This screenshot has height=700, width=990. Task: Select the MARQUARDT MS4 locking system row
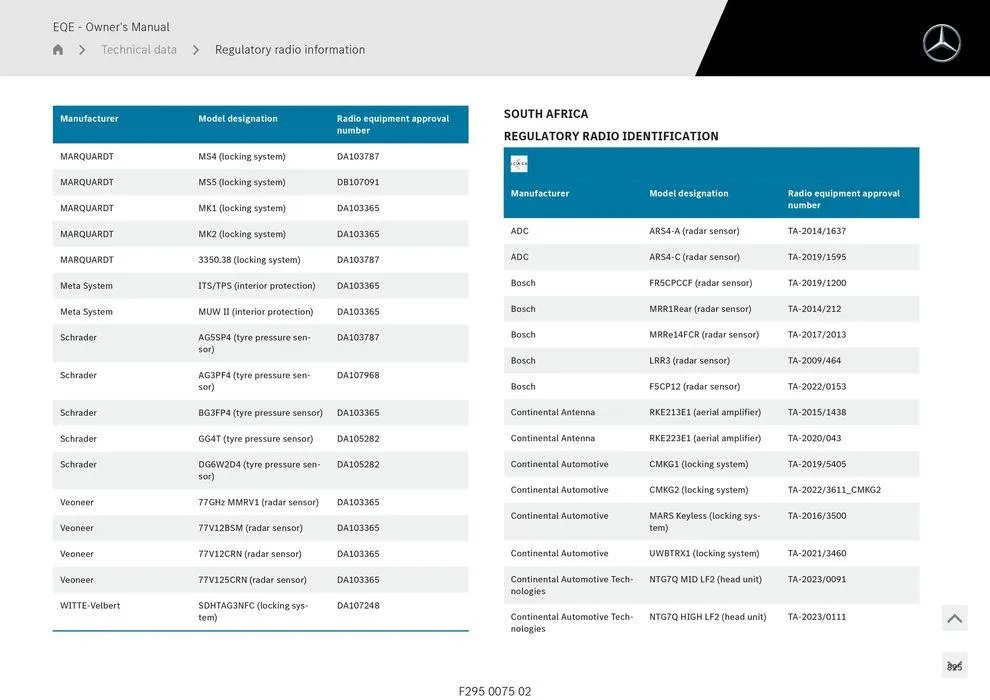(260, 157)
